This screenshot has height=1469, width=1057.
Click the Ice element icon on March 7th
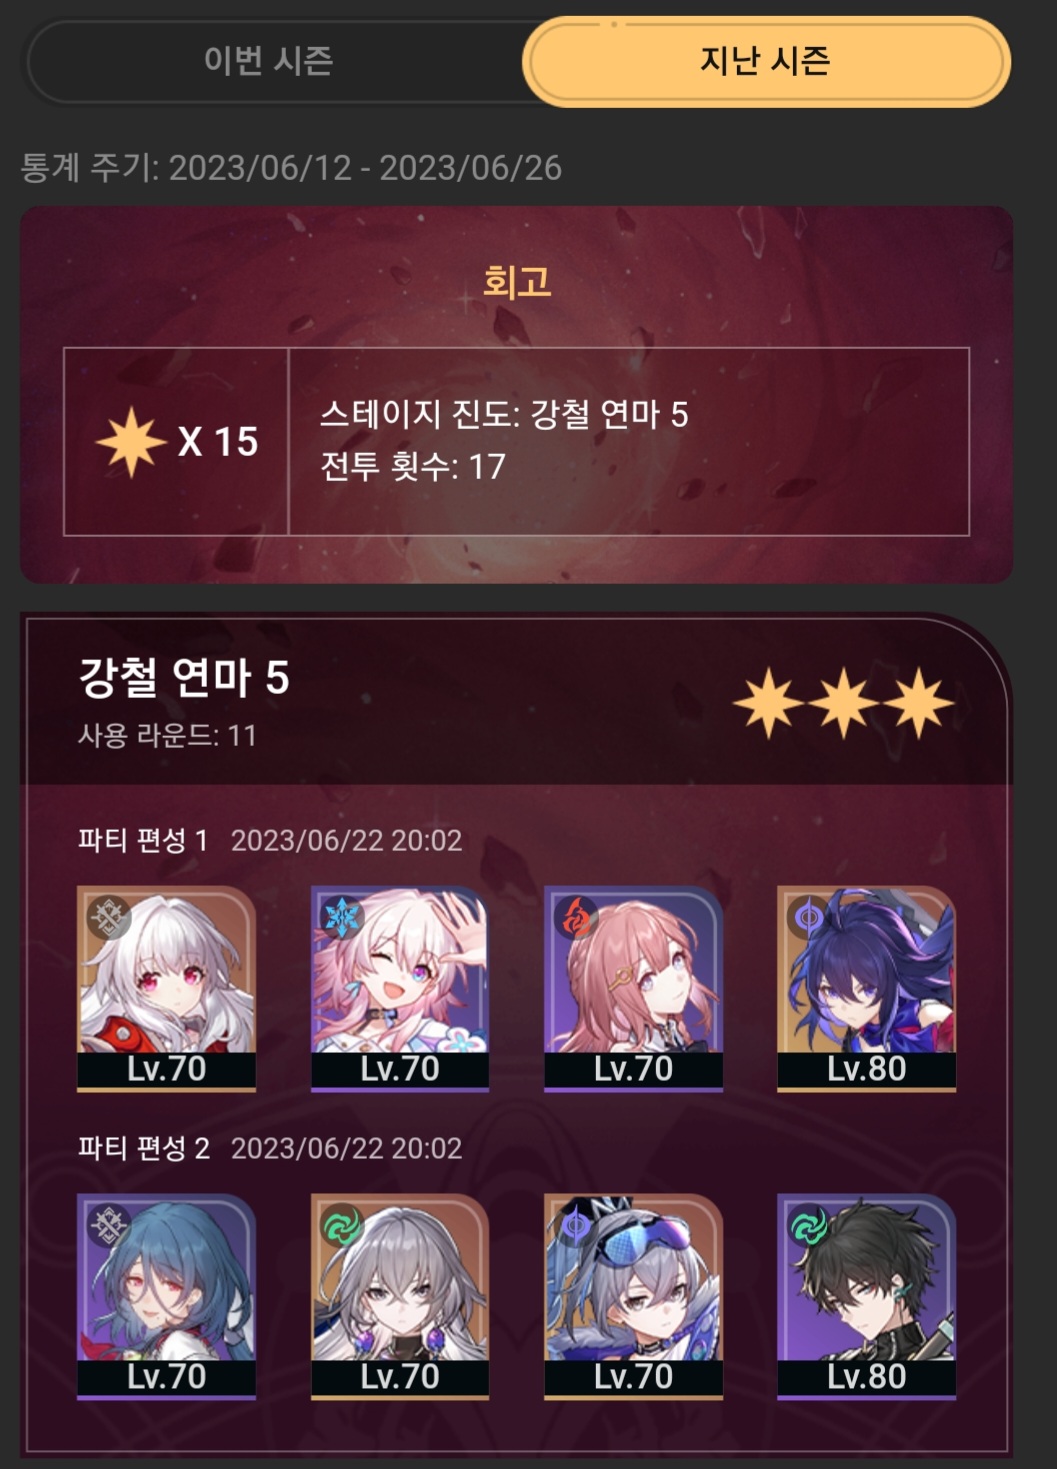[x=341, y=917]
